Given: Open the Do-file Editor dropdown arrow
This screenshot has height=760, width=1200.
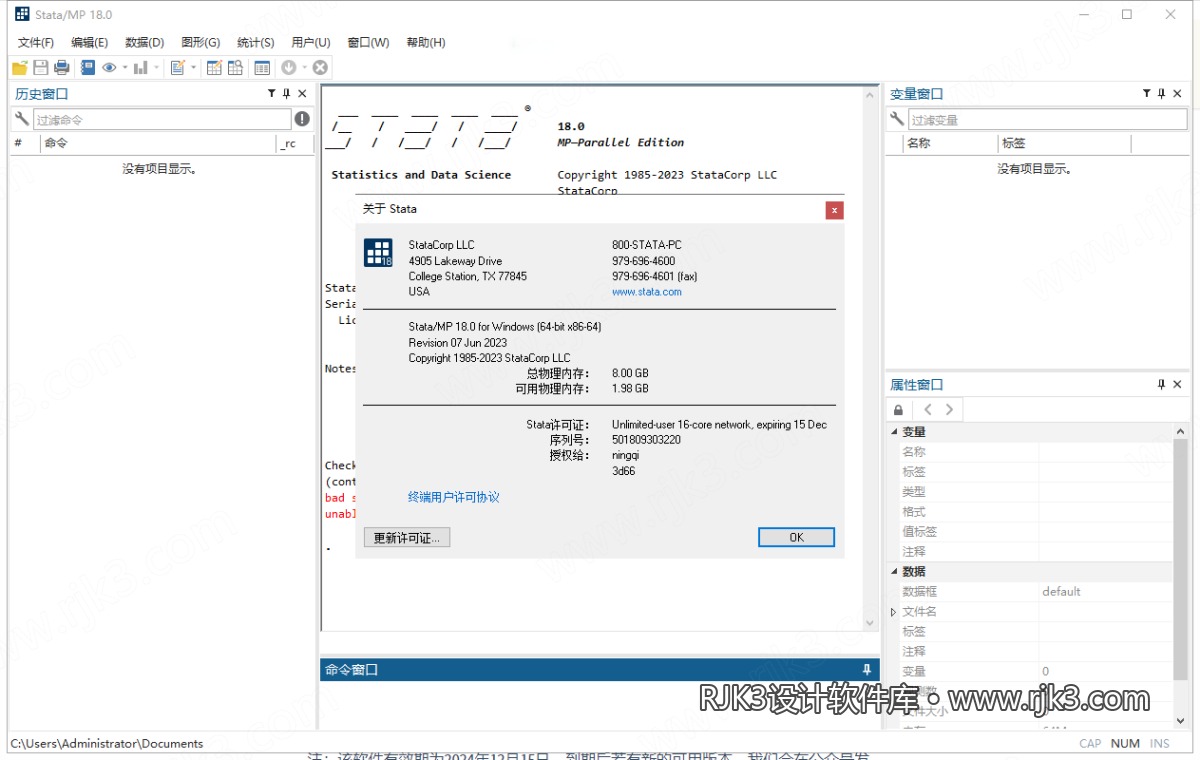Looking at the screenshot, I should (x=194, y=68).
